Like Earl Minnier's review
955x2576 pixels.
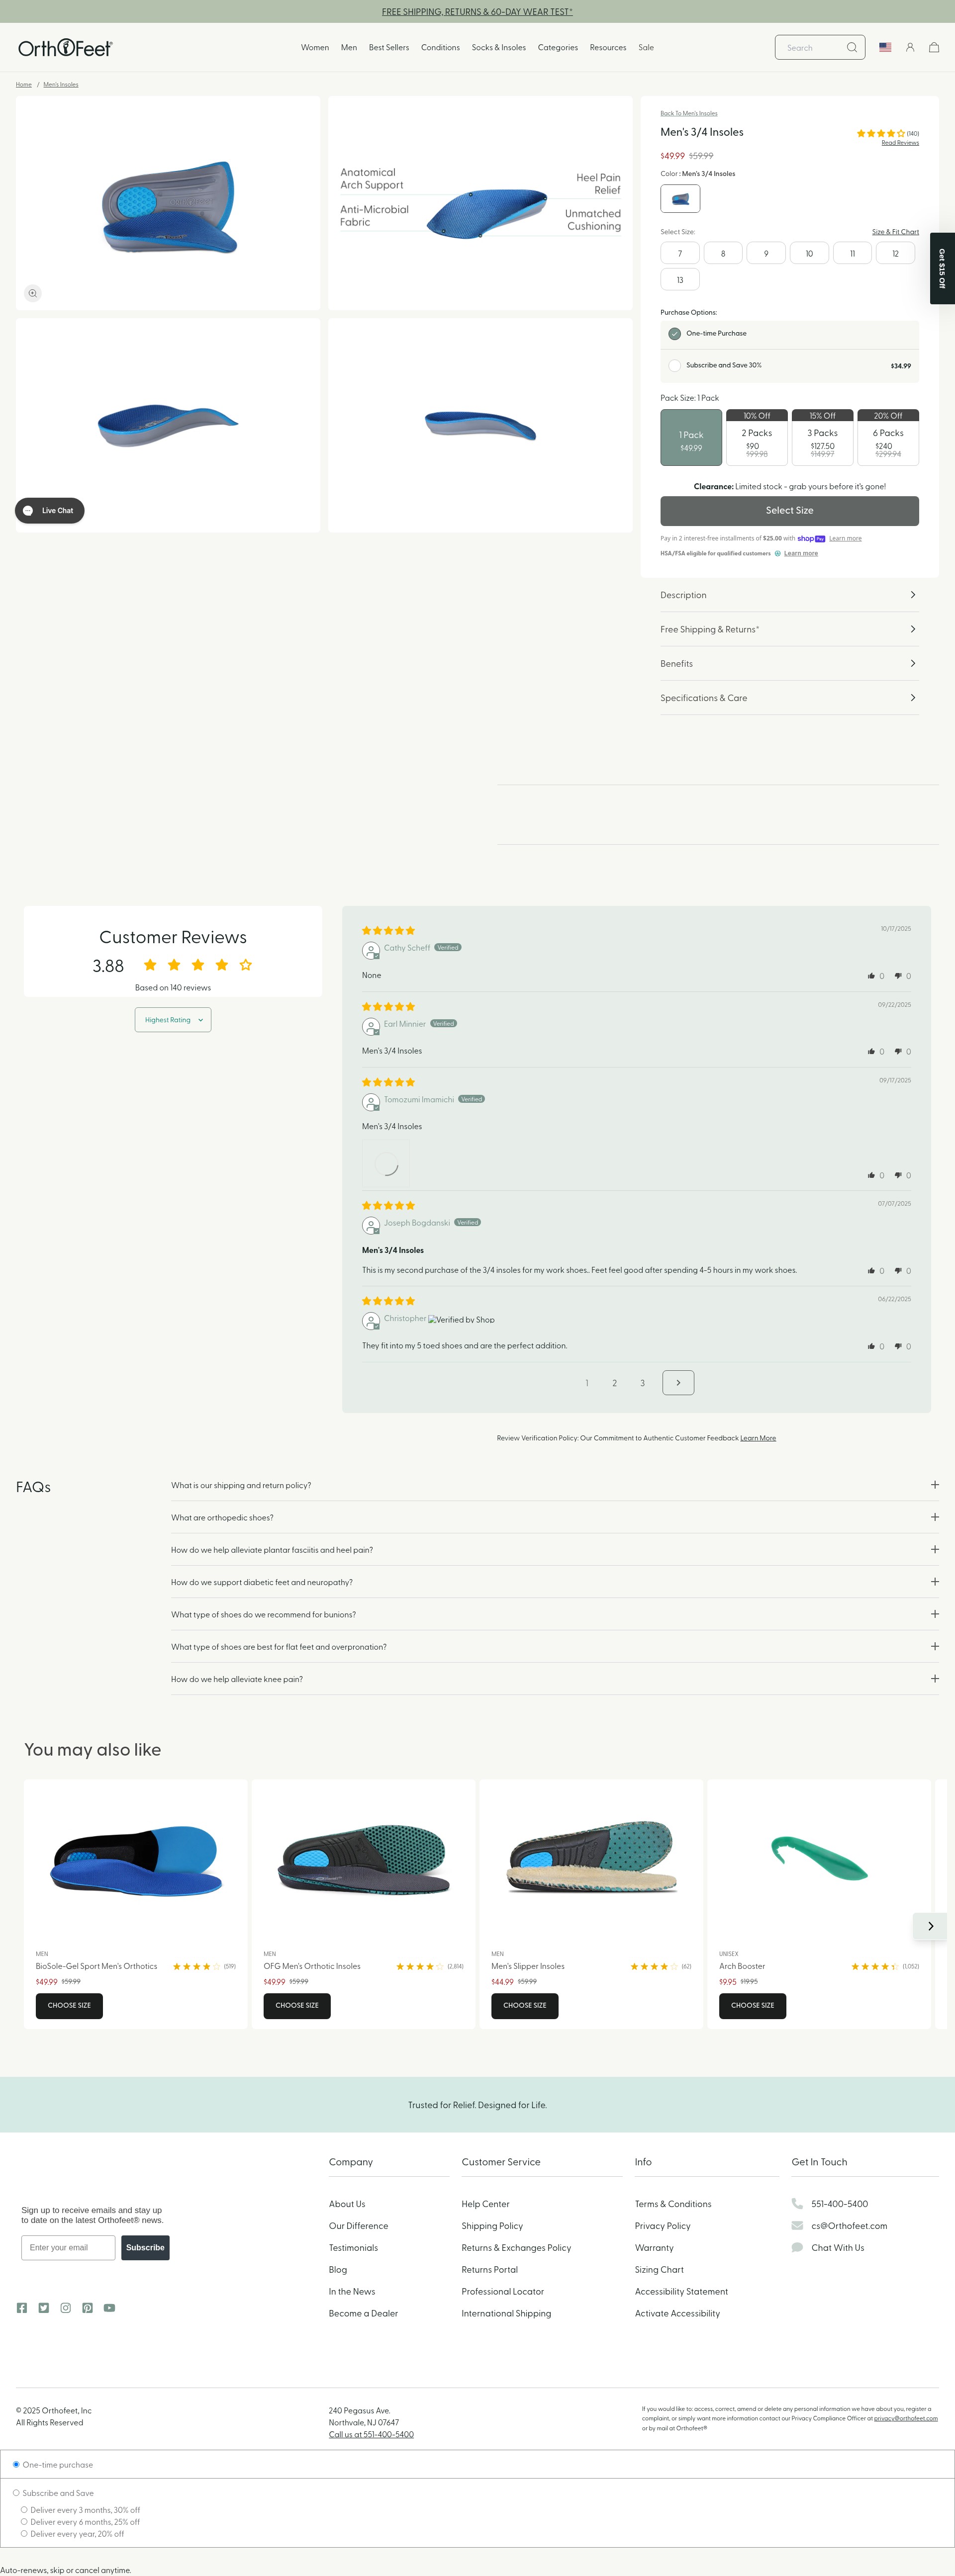tap(871, 1051)
